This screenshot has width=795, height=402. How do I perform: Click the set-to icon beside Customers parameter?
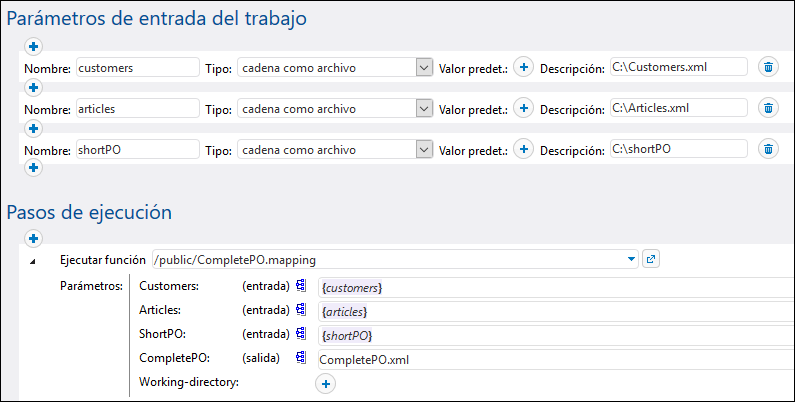coord(301,287)
